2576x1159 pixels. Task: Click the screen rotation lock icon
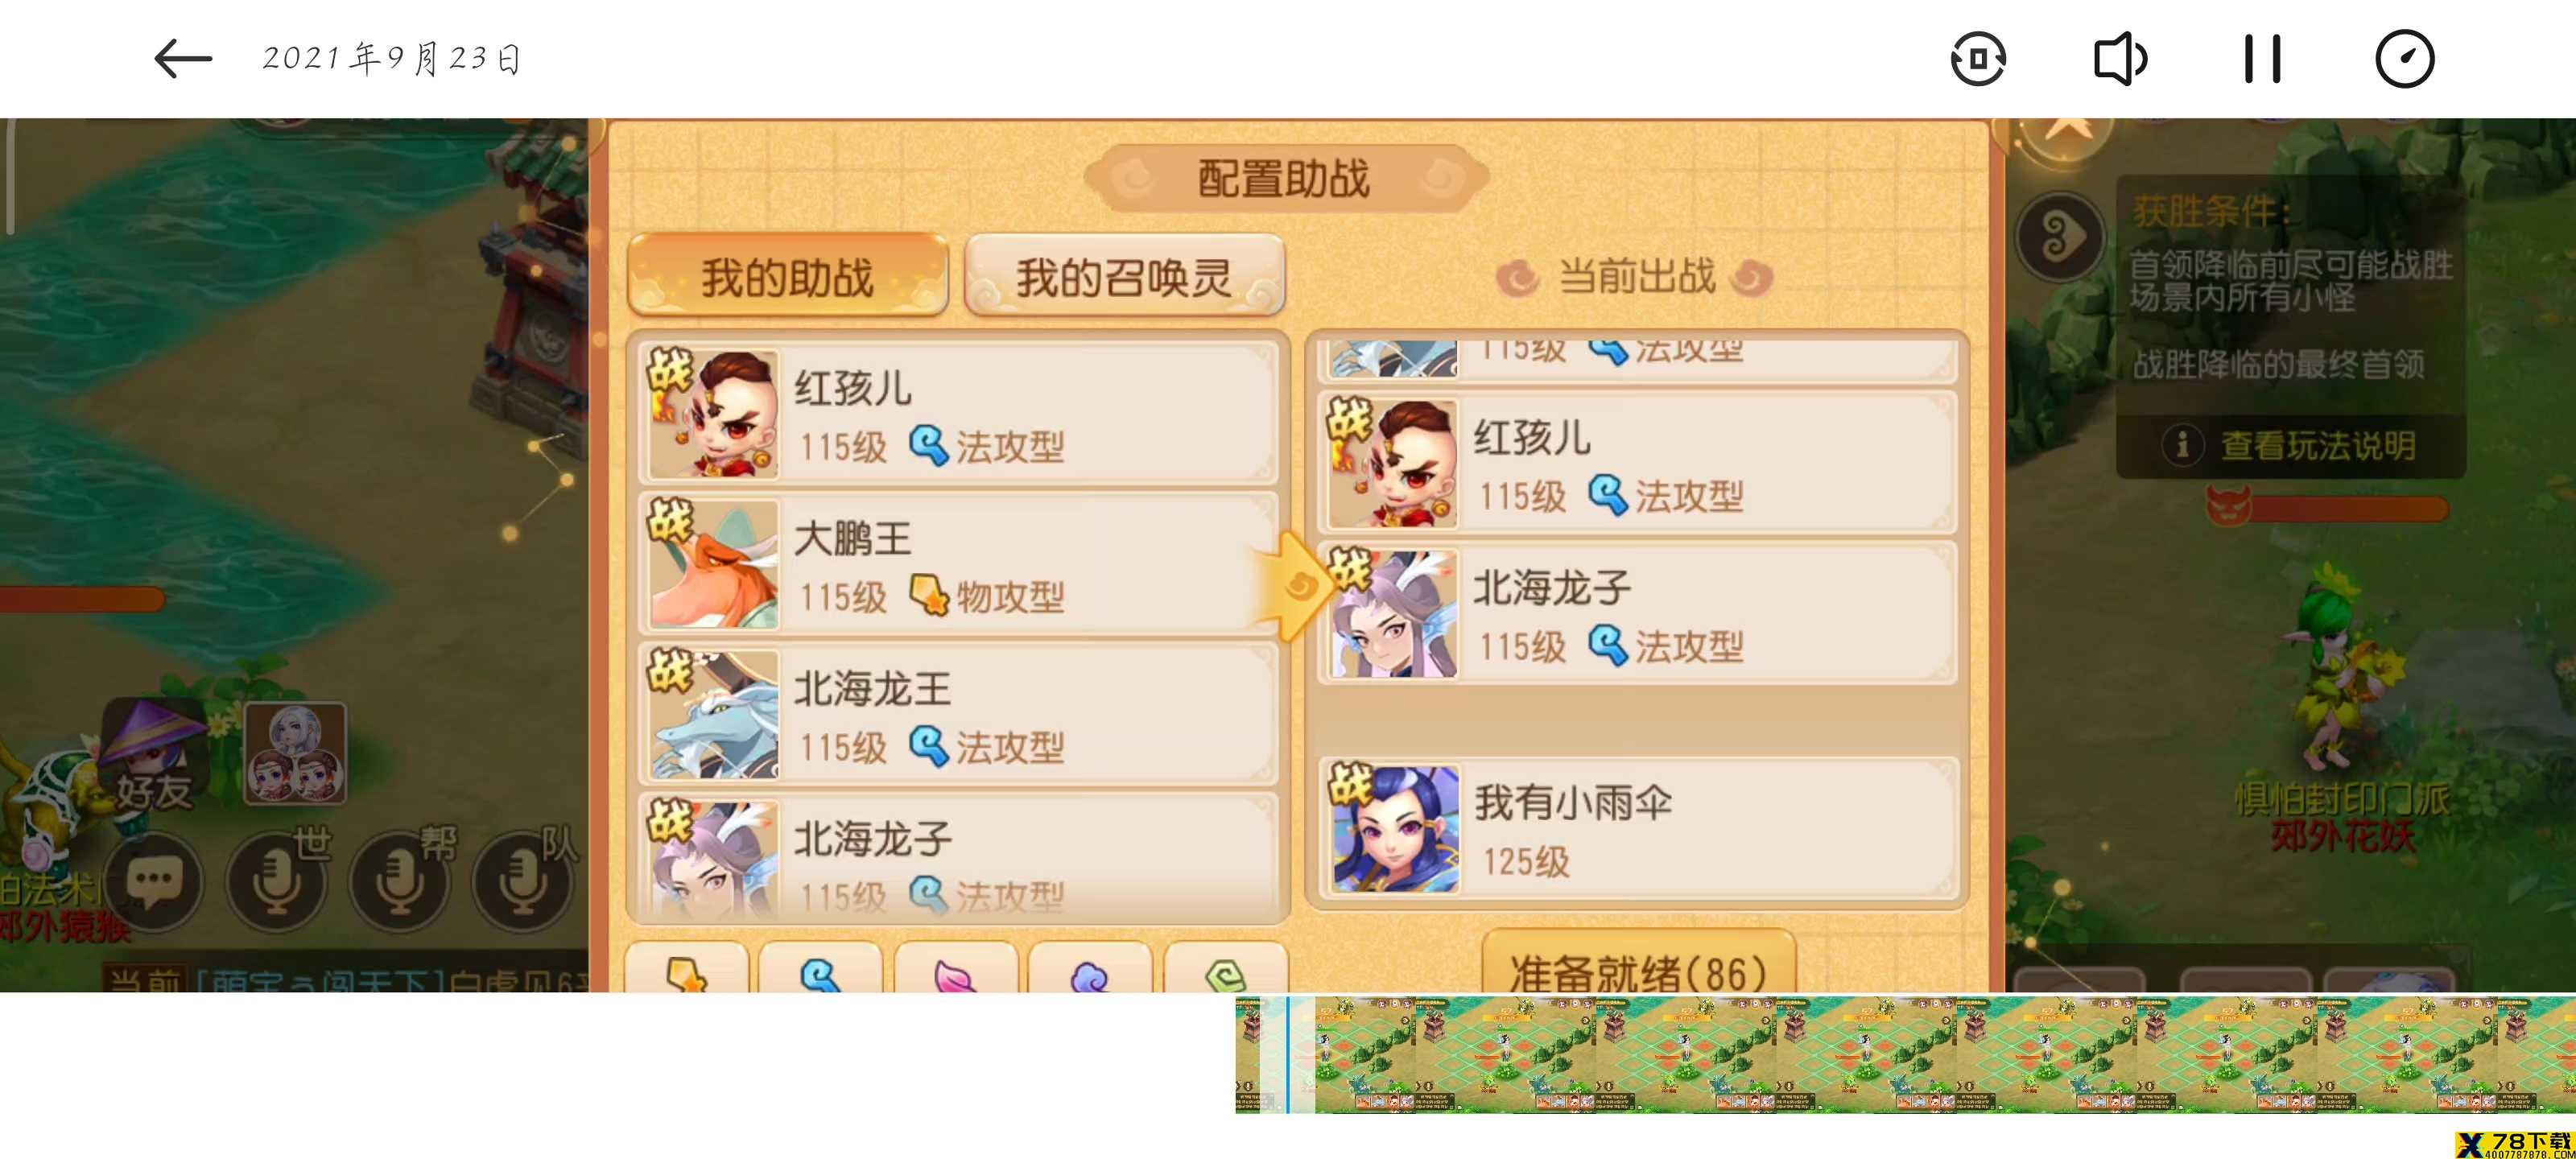pyautogui.click(x=1978, y=58)
